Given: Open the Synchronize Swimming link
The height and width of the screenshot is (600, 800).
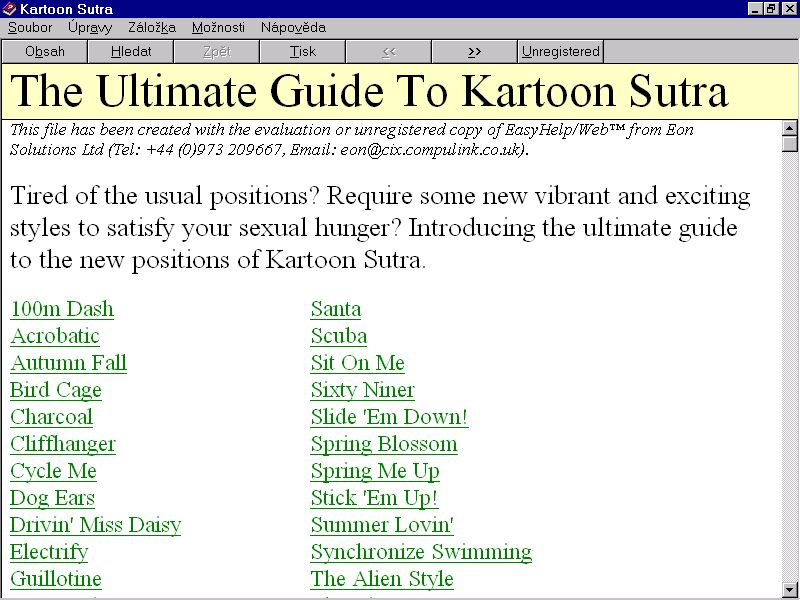Looking at the screenshot, I should tap(421, 552).
